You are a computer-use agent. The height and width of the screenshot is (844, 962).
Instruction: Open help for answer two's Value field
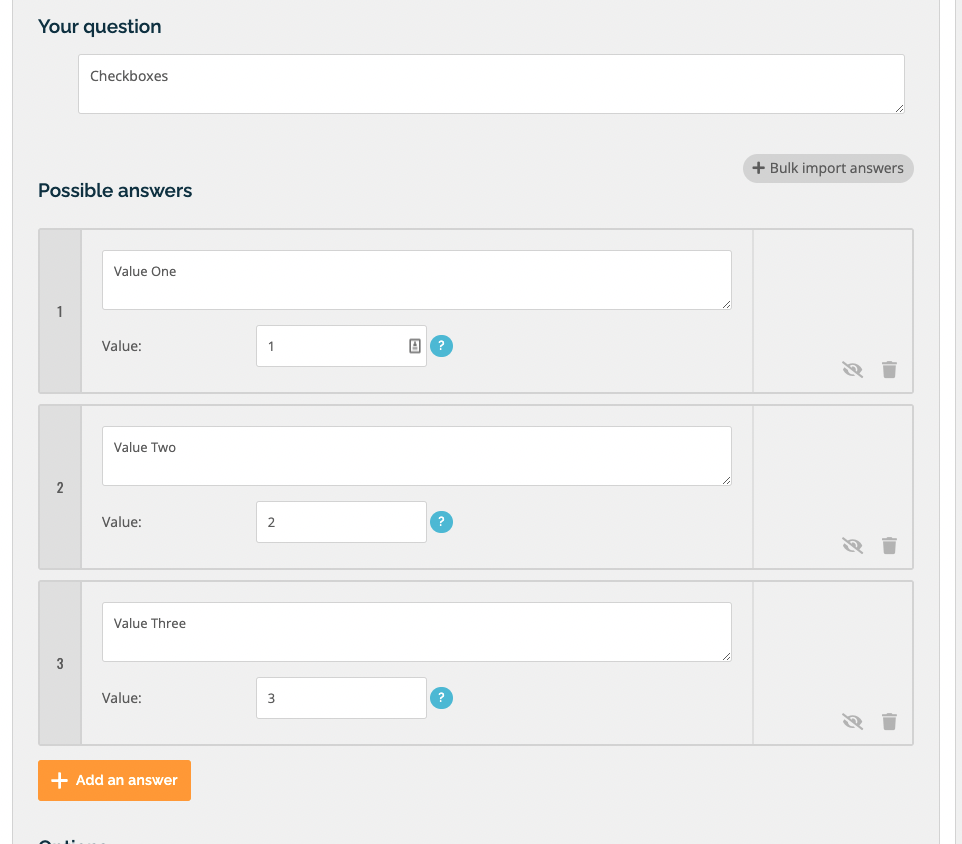coord(441,521)
